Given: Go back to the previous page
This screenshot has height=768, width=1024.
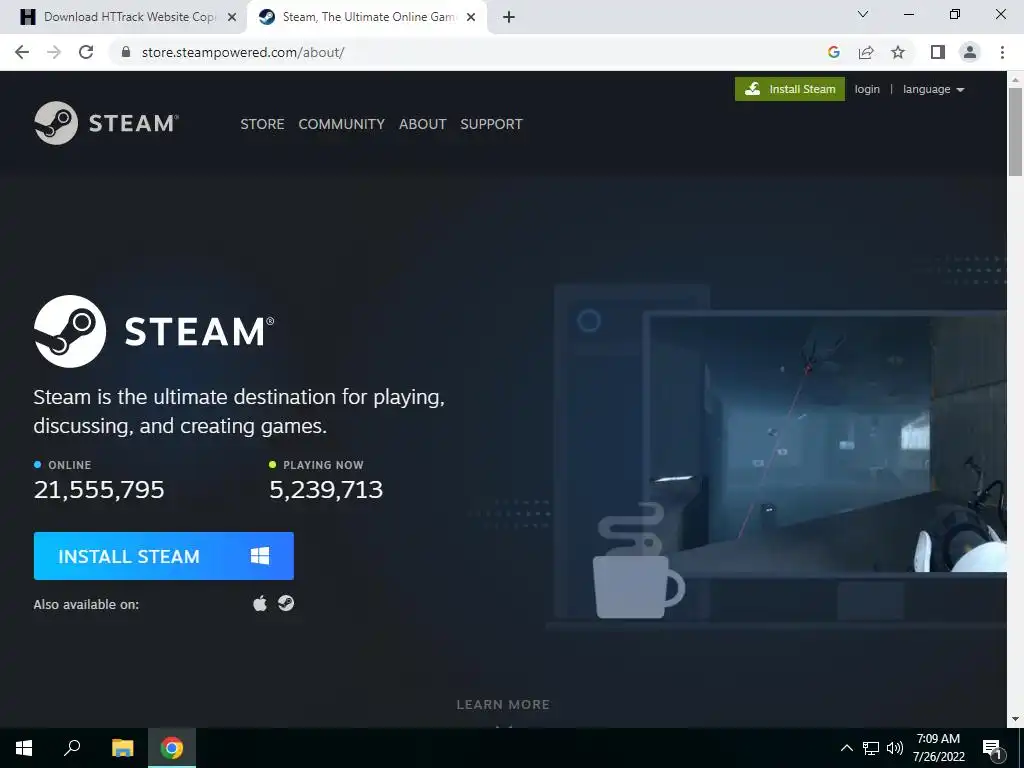Looking at the screenshot, I should [x=22, y=52].
